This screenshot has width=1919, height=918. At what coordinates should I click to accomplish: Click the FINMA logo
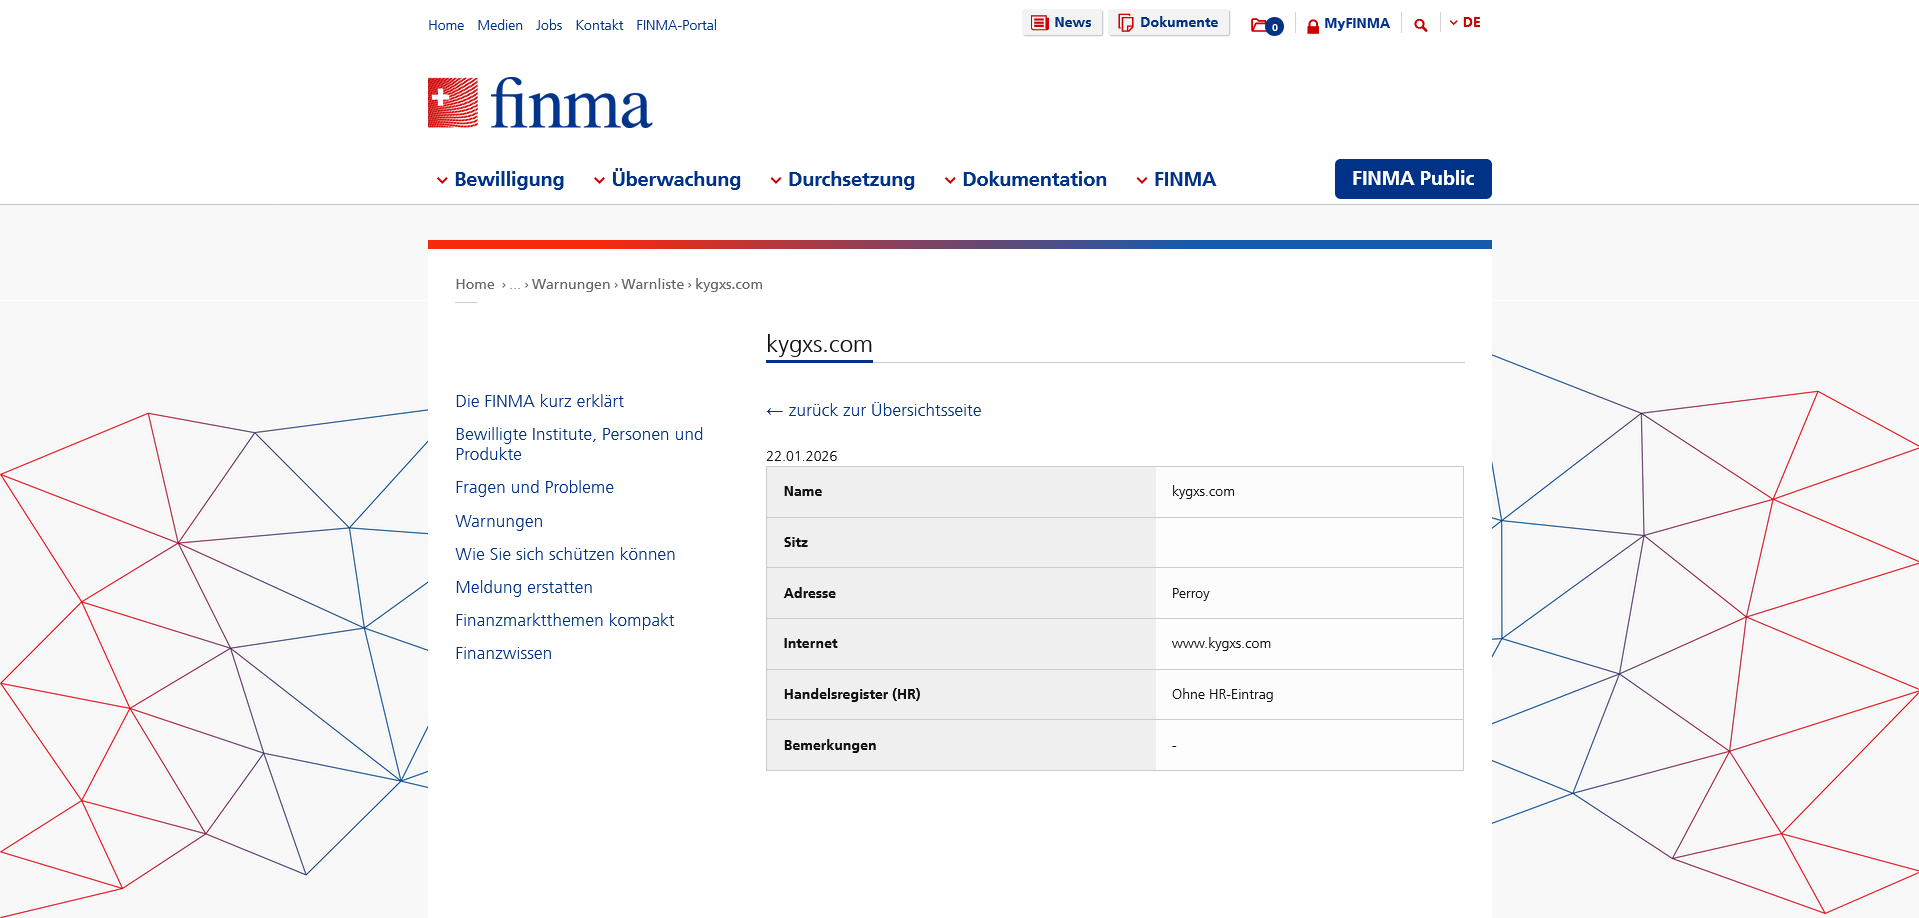(x=540, y=103)
